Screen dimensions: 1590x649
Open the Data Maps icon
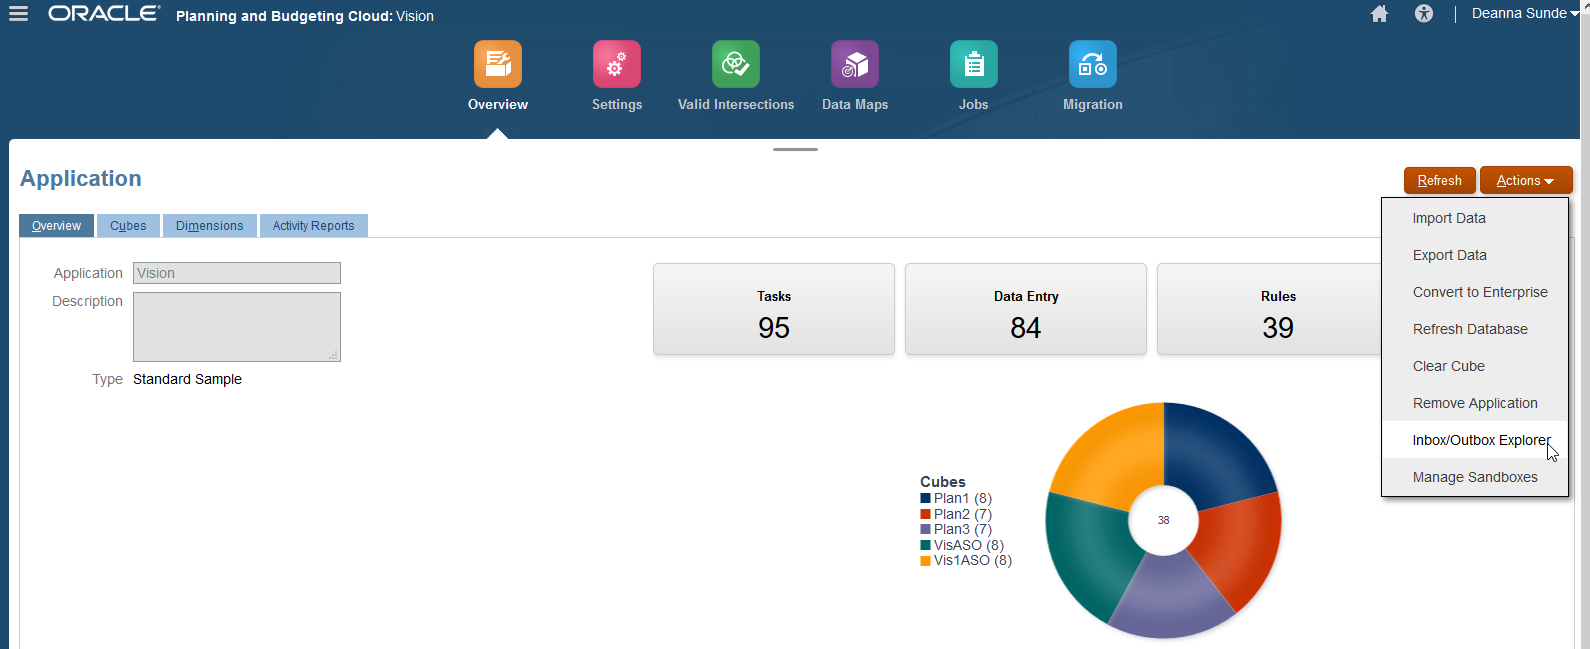(x=855, y=64)
